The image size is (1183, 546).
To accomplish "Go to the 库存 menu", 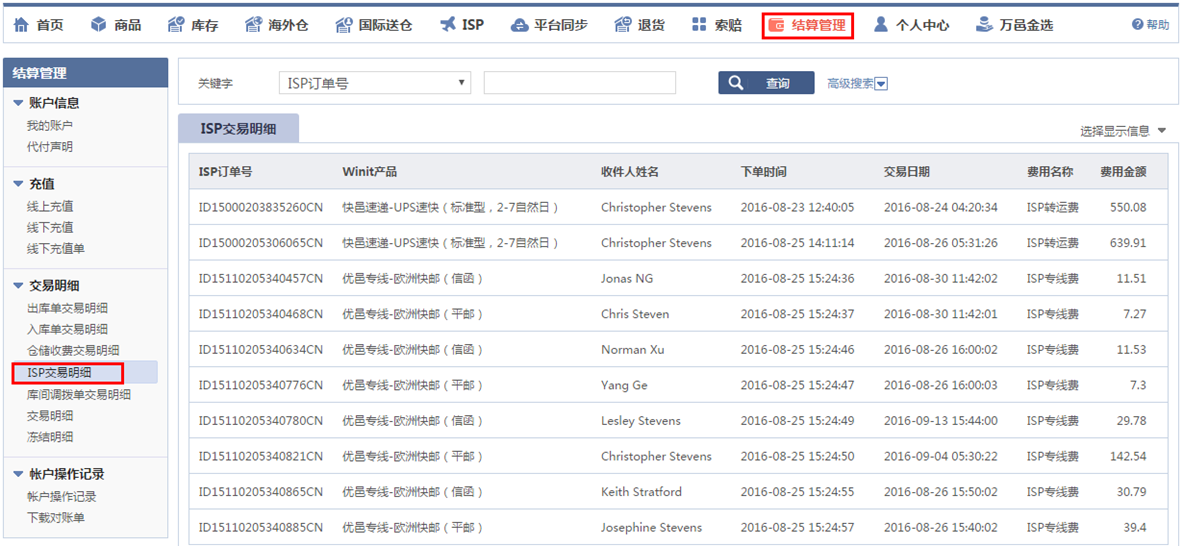I will click(x=204, y=26).
